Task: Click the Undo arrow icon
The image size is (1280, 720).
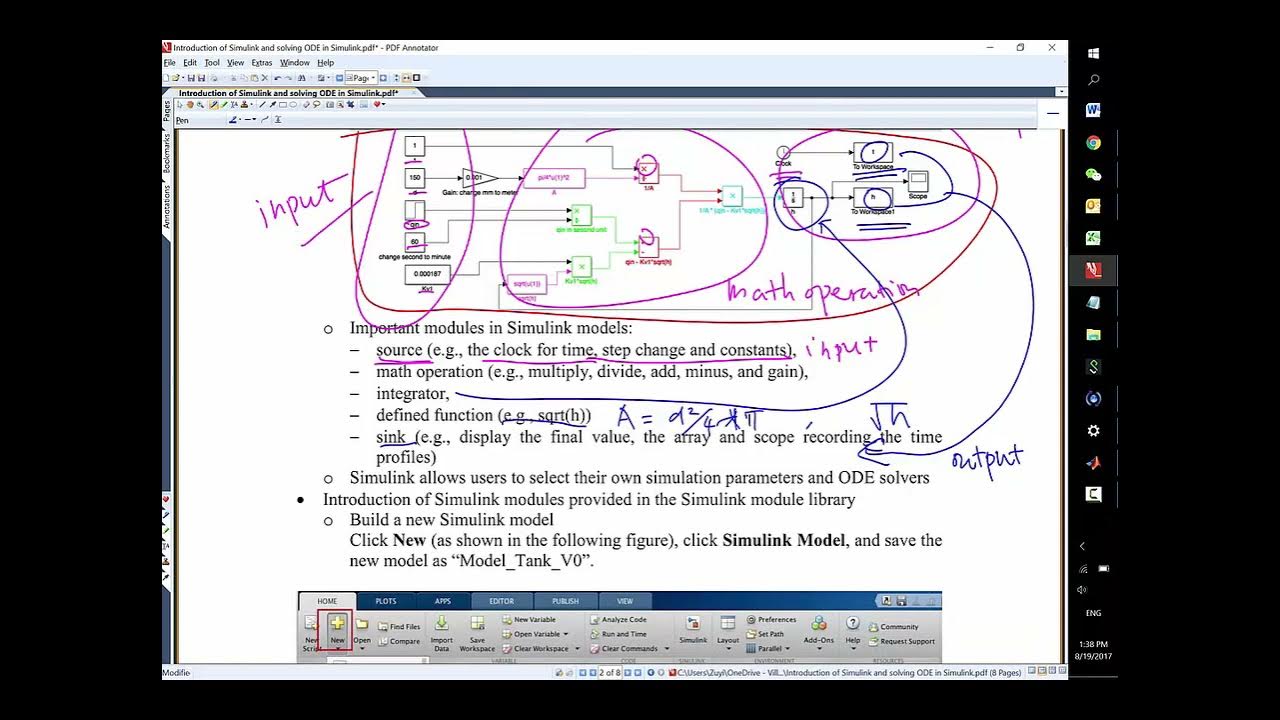Action: pos(277,78)
